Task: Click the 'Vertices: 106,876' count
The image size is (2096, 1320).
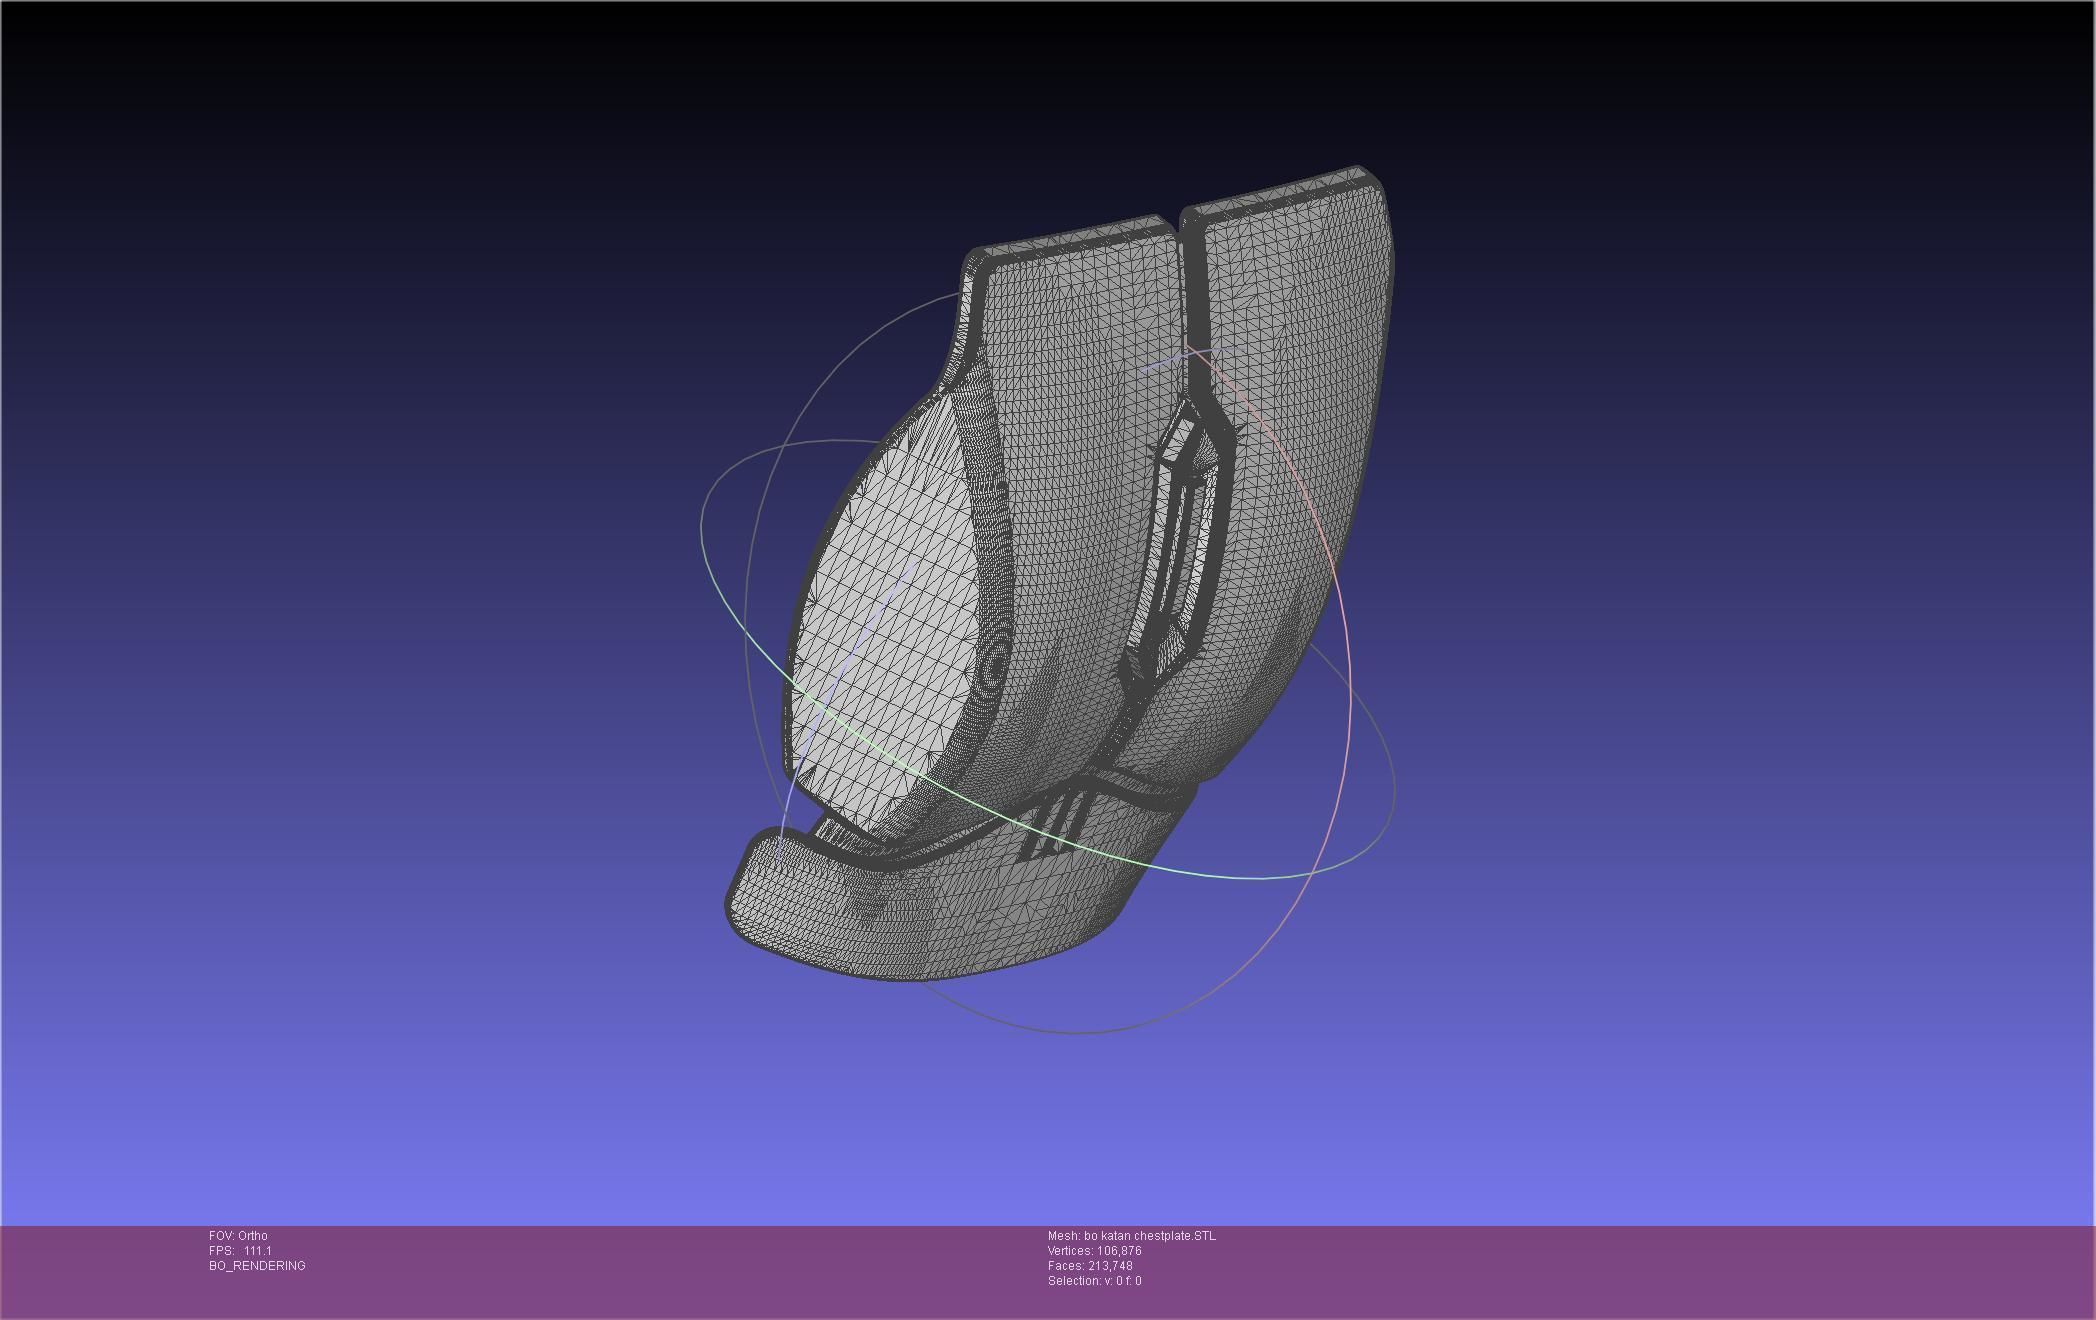Action: (x=1095, y=1251)
